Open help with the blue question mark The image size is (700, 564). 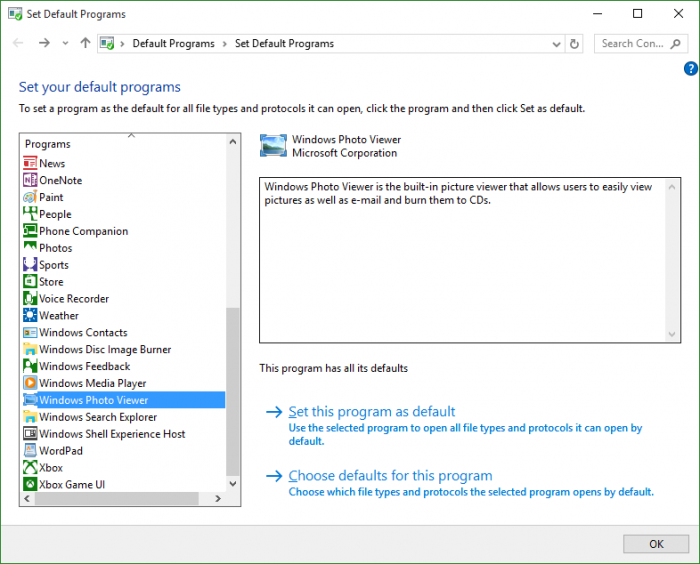(690, 69)
